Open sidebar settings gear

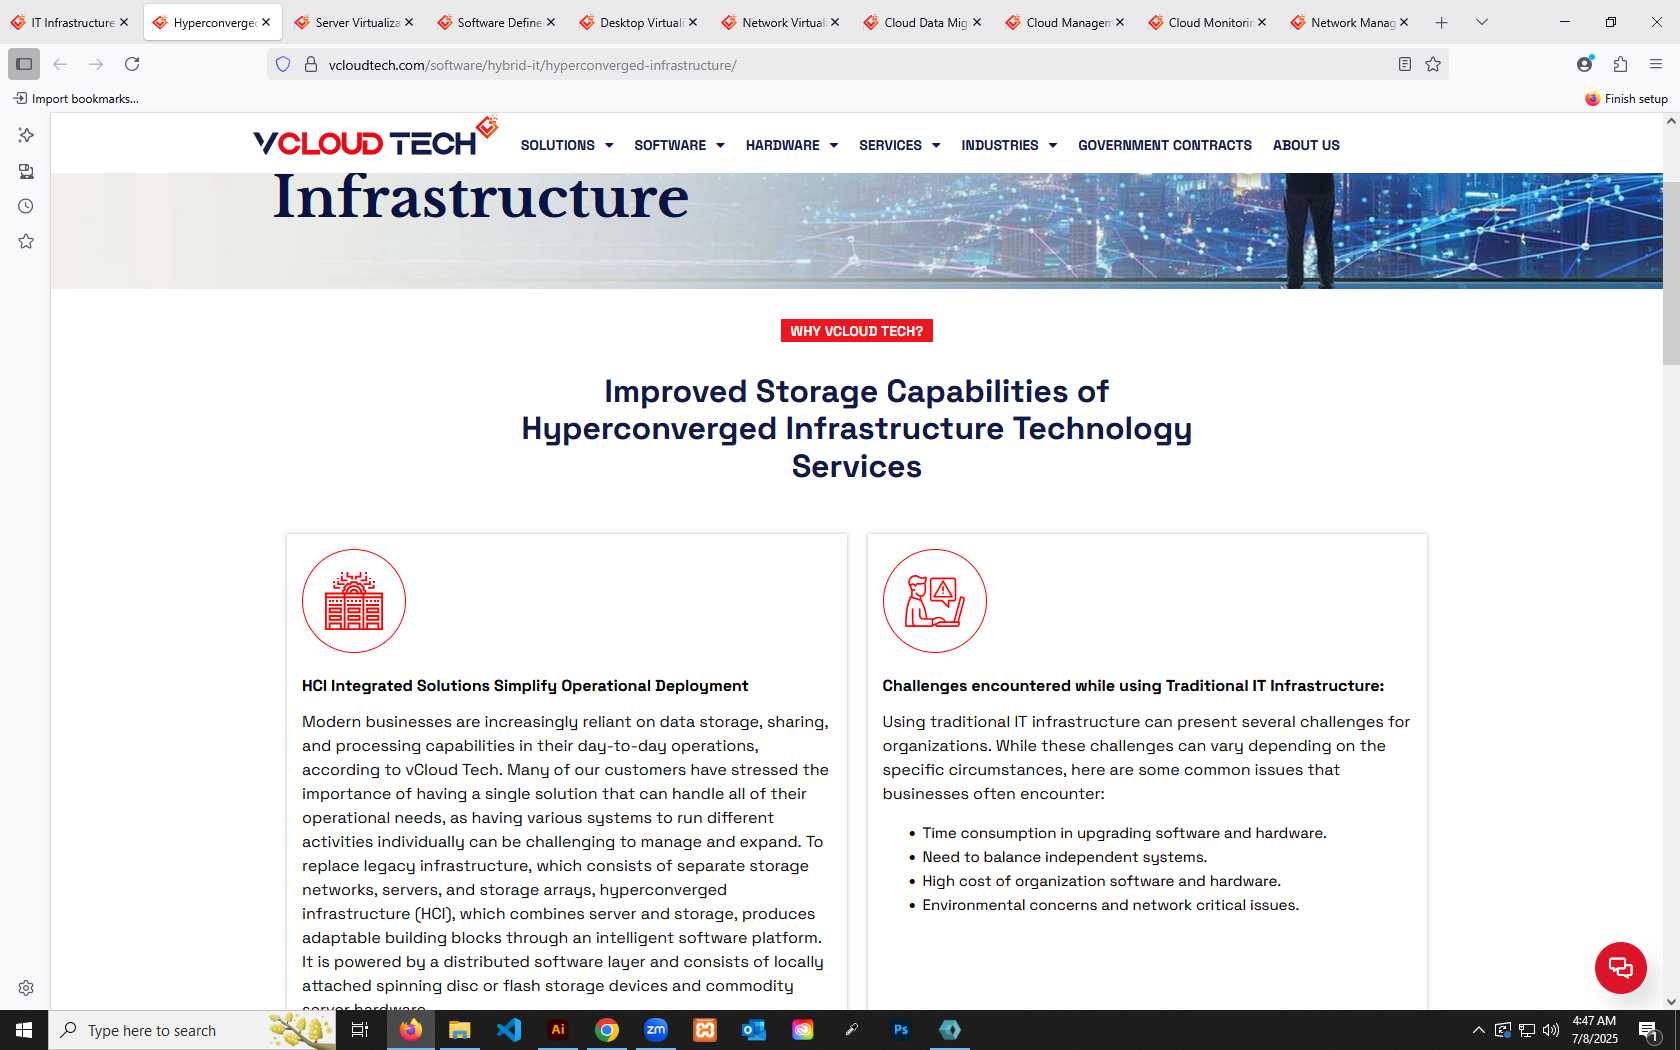pyautogui.click(x=26, y=988)
